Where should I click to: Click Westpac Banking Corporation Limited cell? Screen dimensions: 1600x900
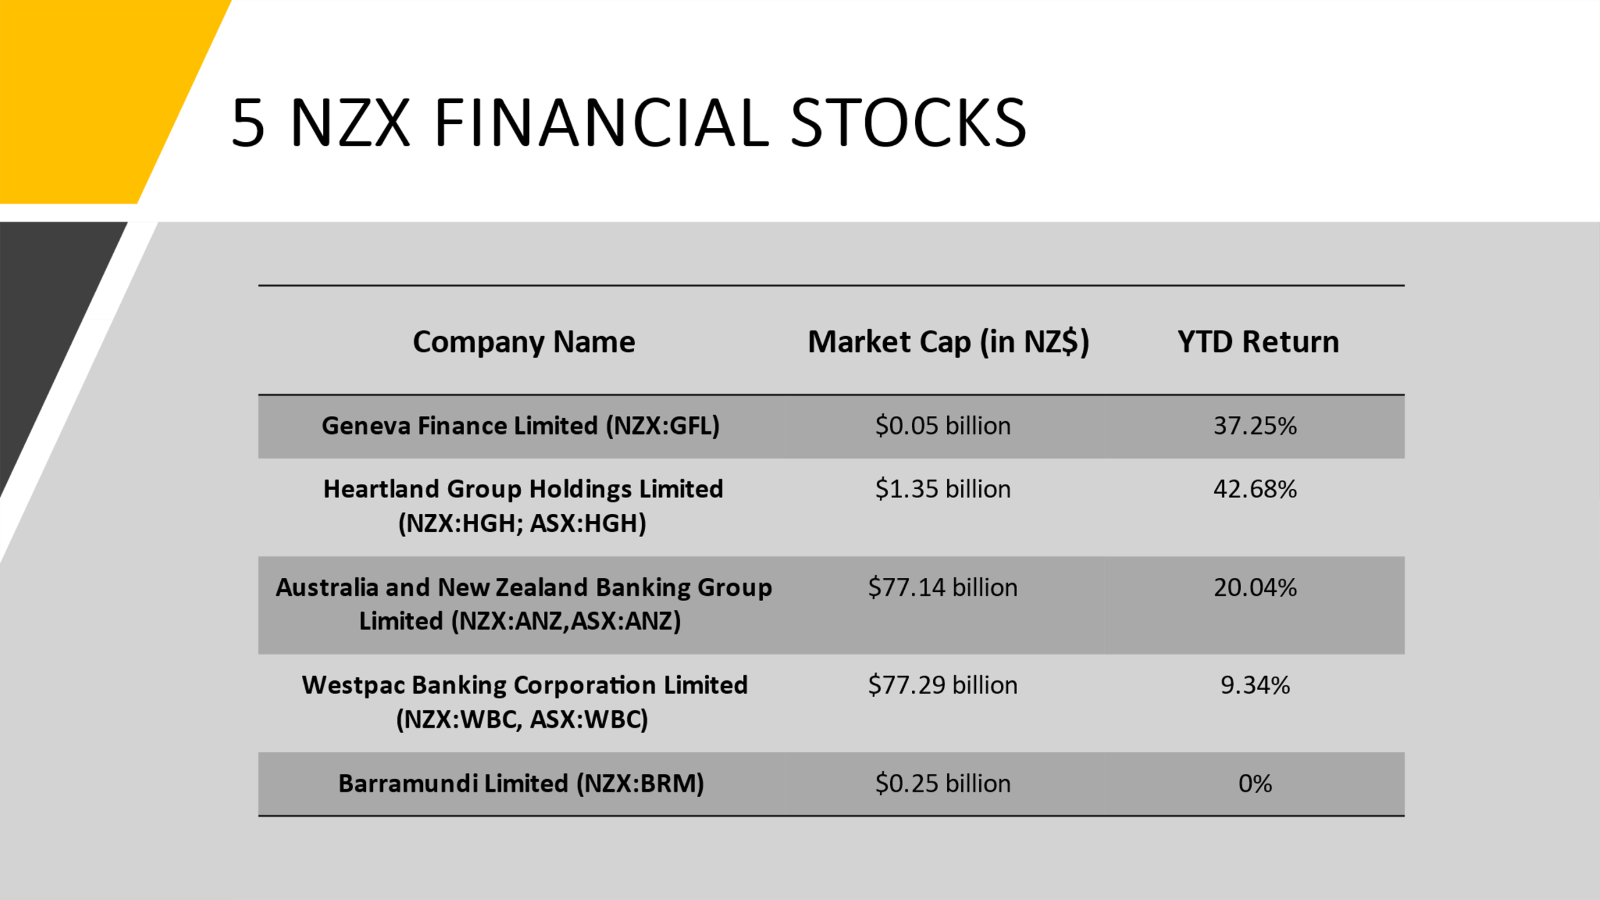524,702
